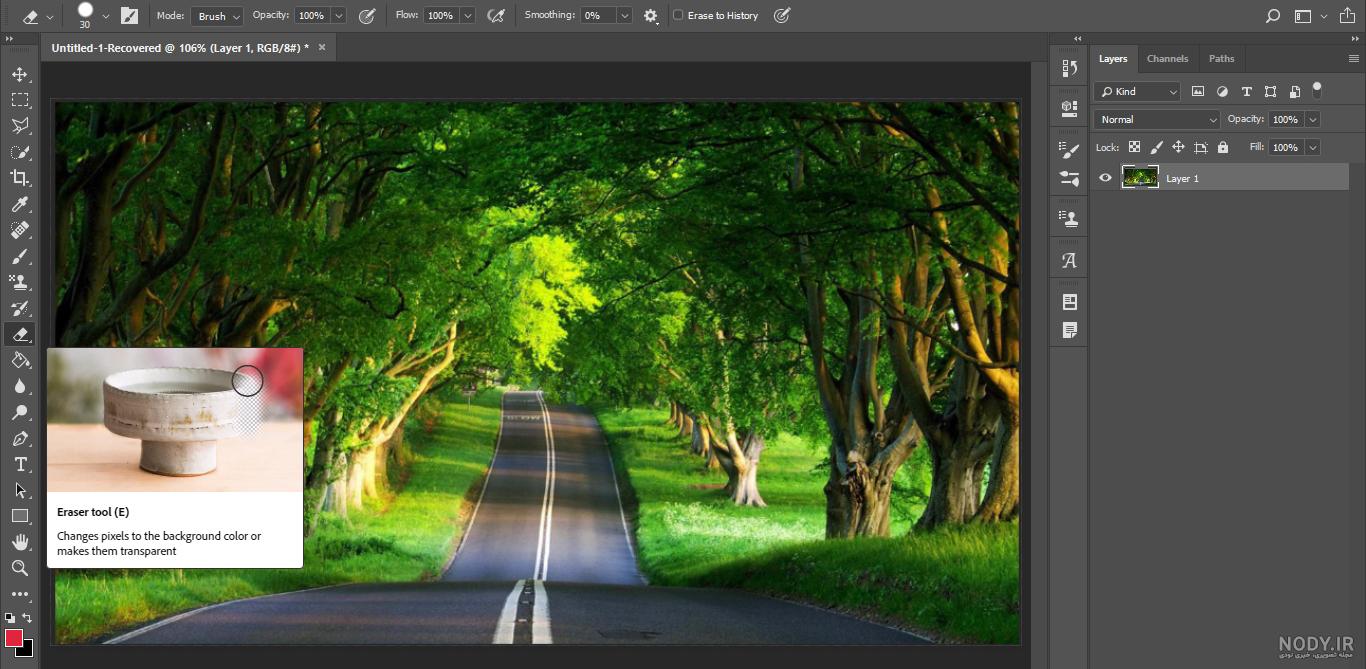Choose the Eyedropper tool
The height and width of the screenshot is (669, 1366).
pyautogui.click(x=20, y=204)
